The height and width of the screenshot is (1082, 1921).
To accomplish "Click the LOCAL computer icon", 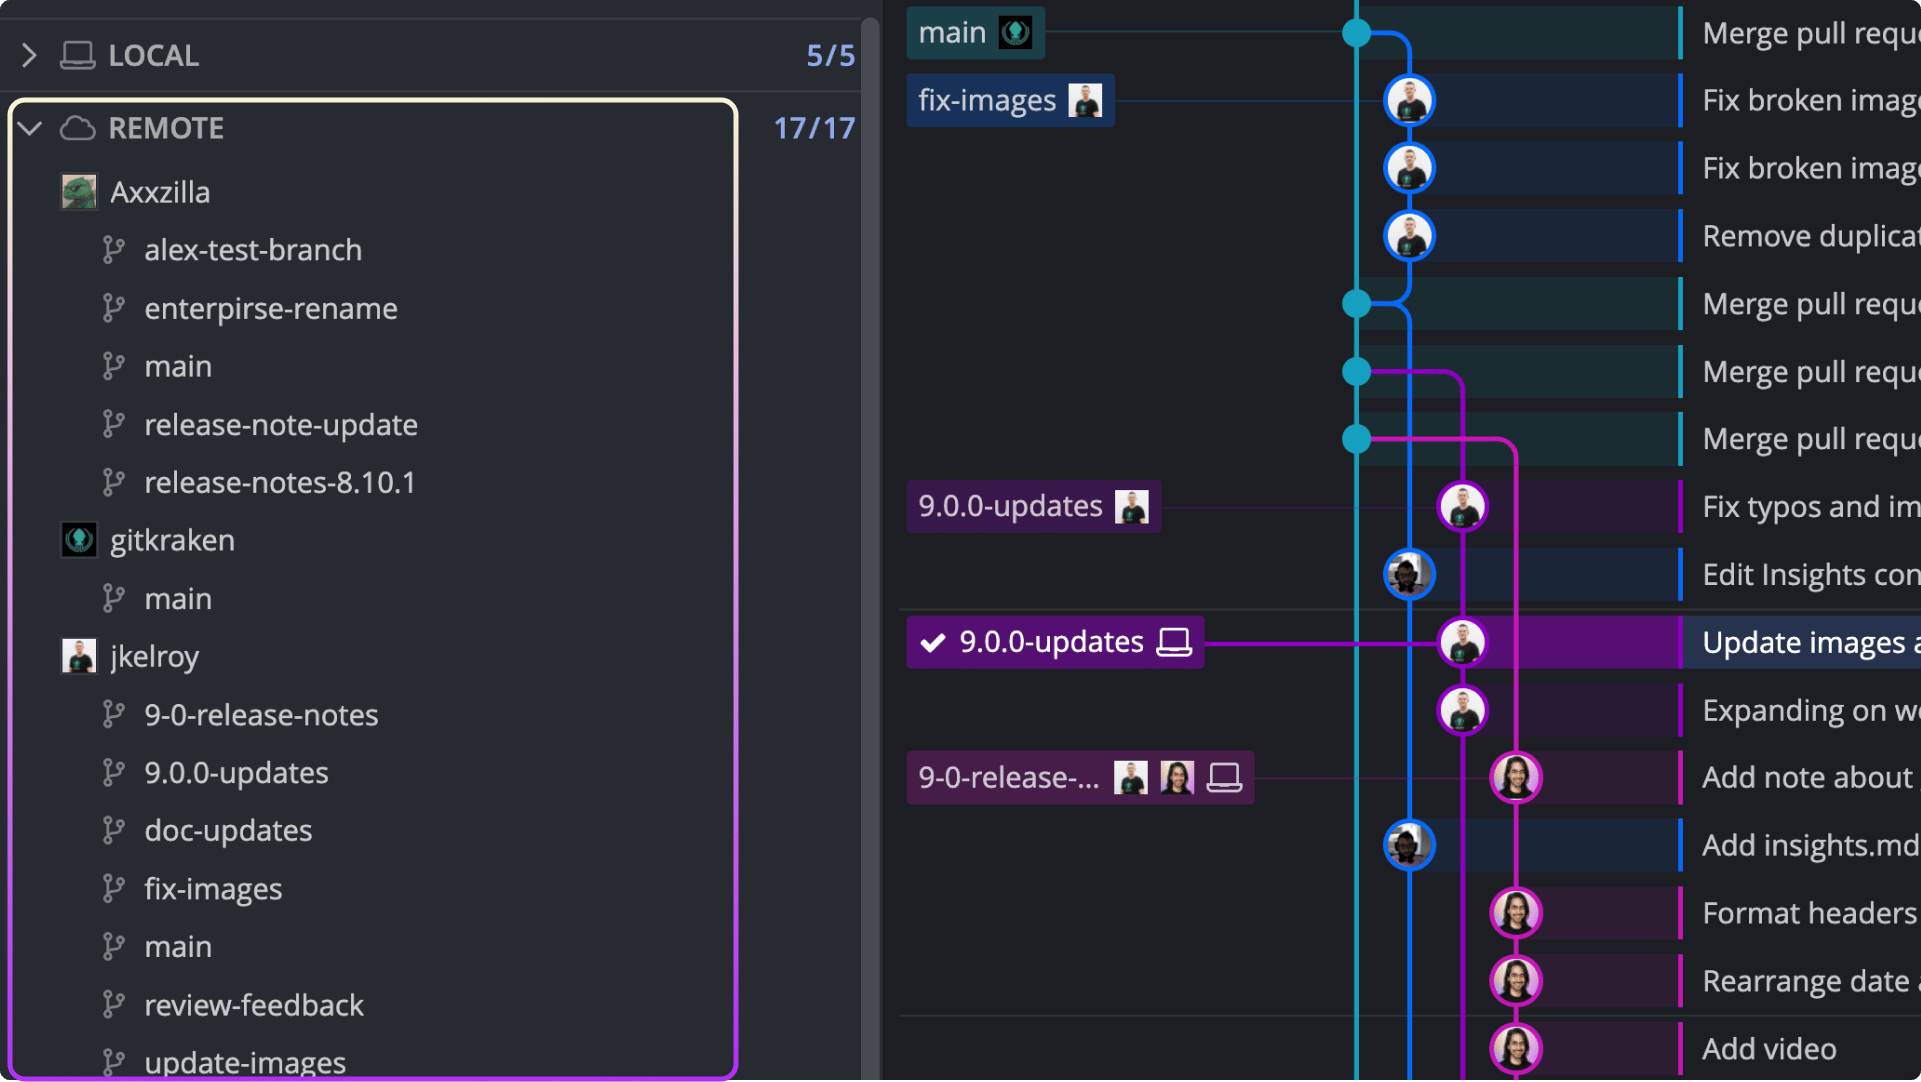I will (78, 55).
